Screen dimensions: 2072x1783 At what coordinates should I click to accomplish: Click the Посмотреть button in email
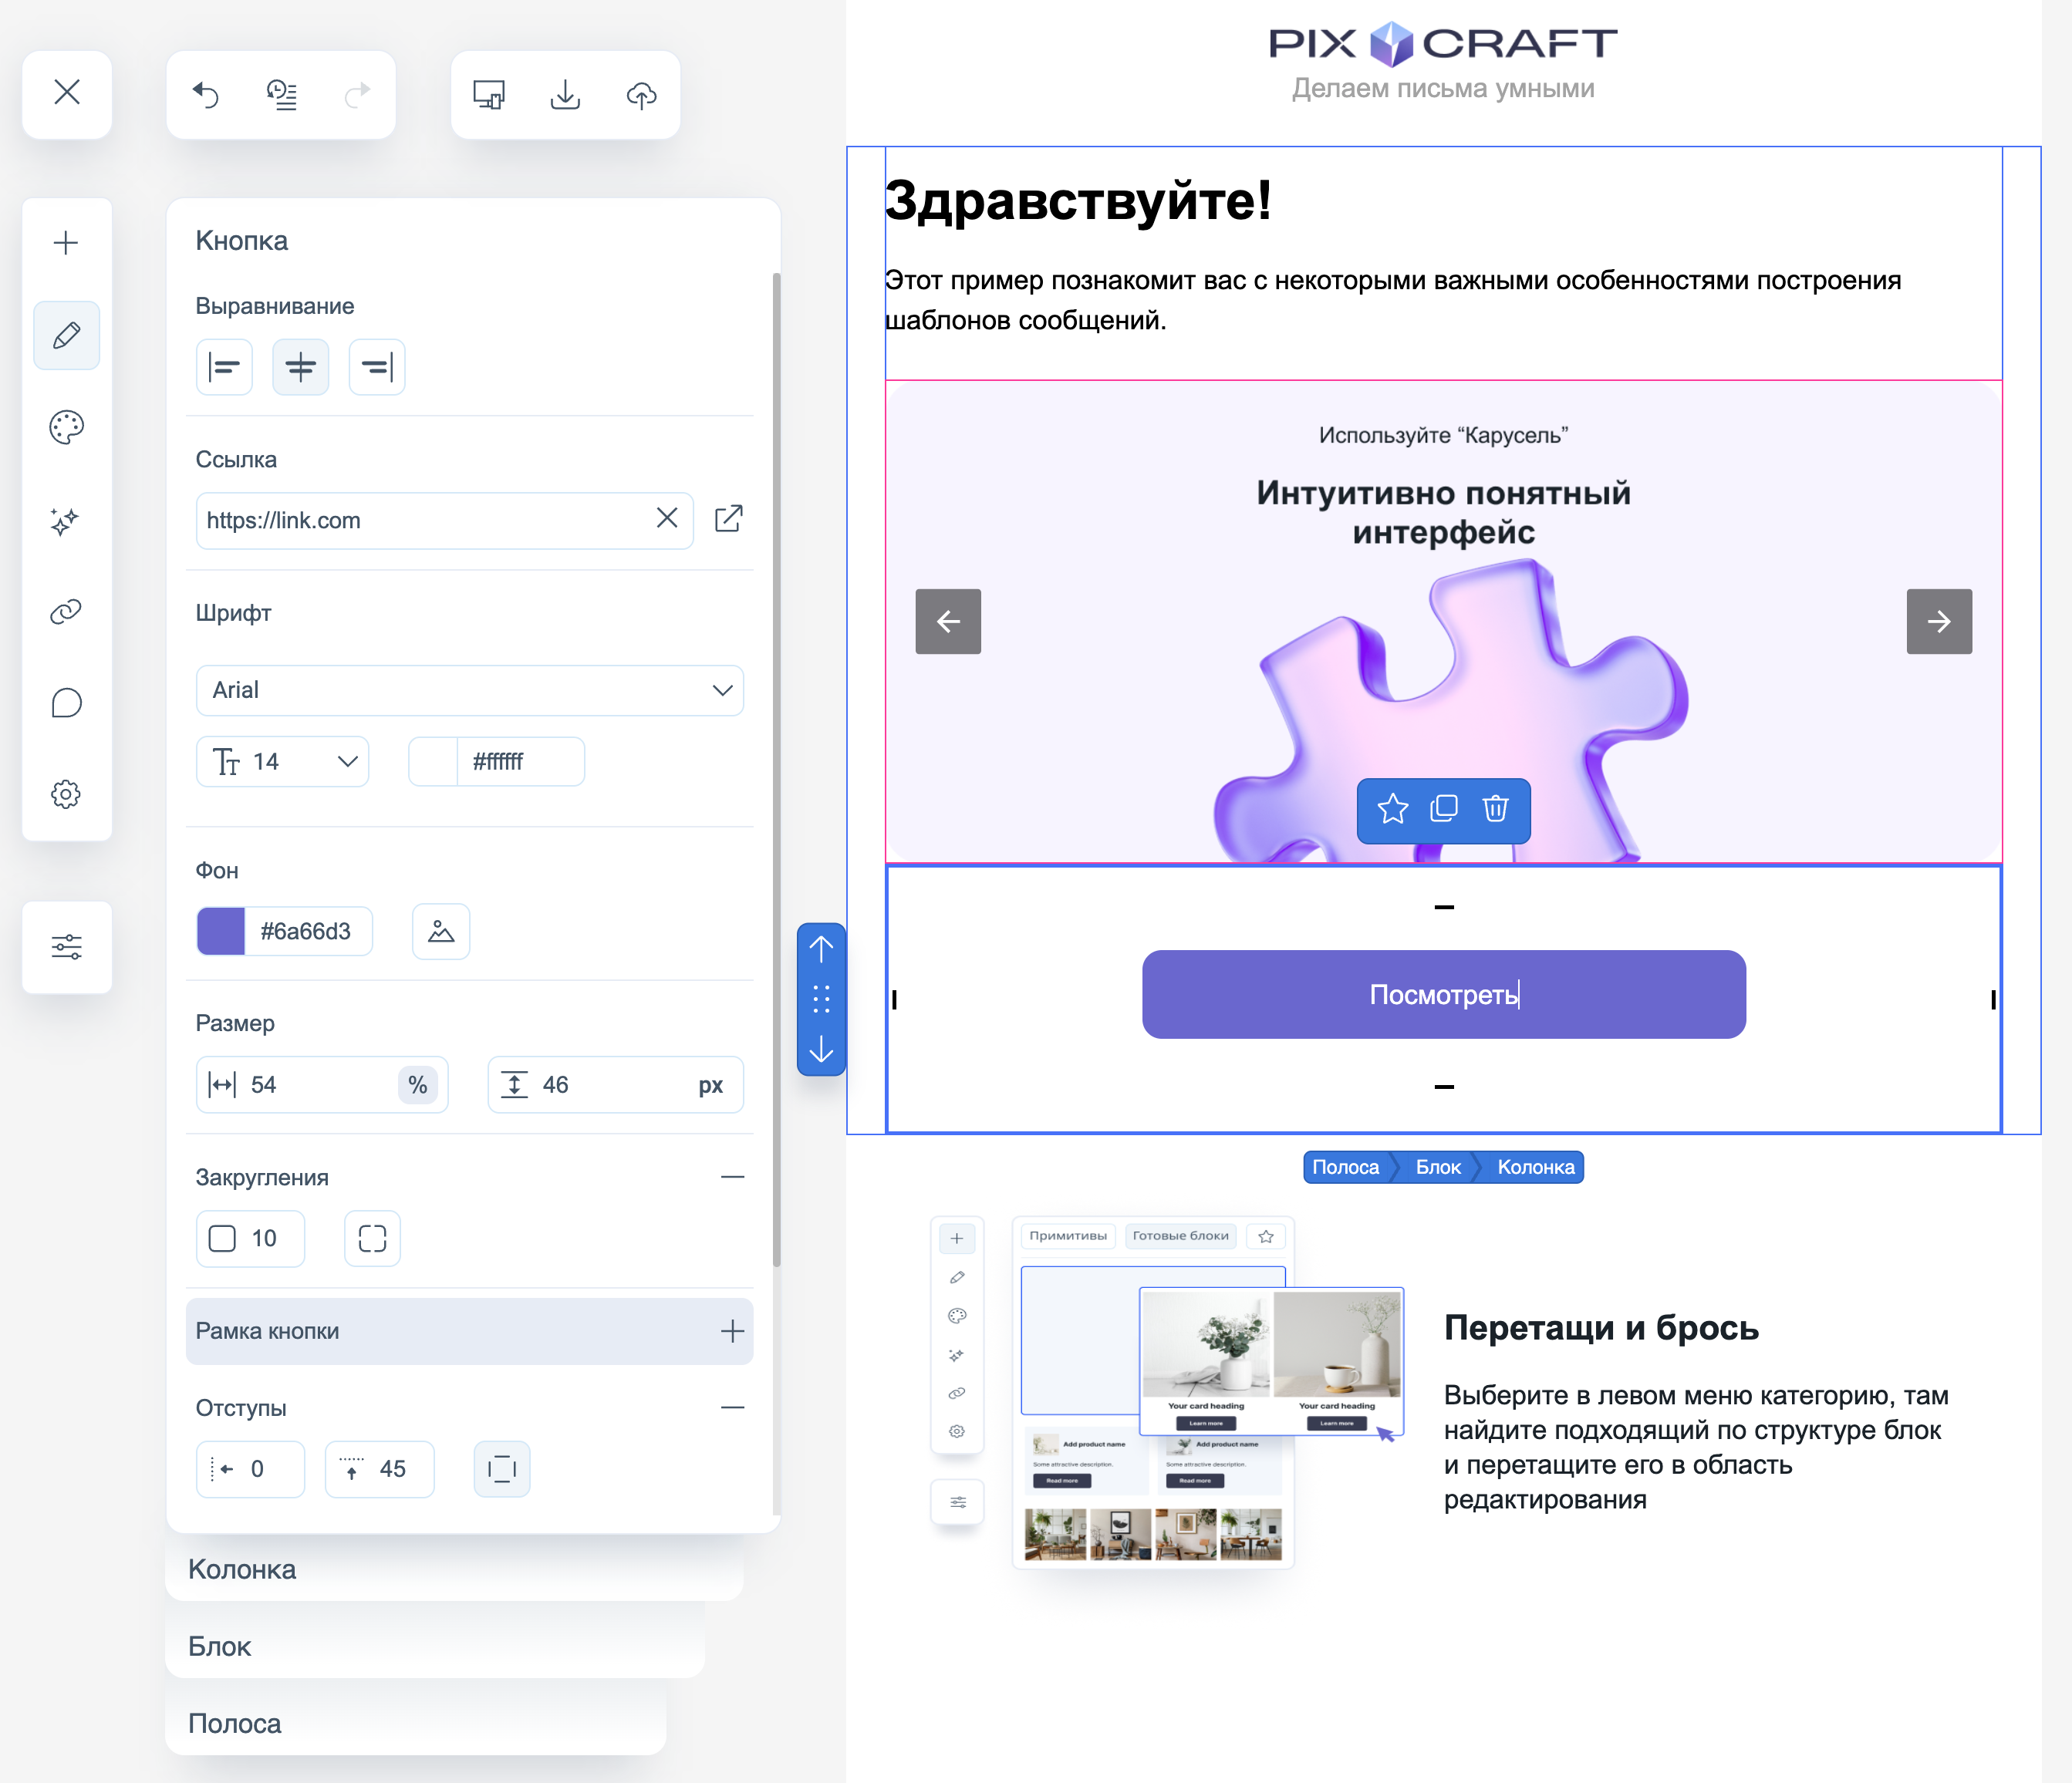click(x=1443, y=994)
